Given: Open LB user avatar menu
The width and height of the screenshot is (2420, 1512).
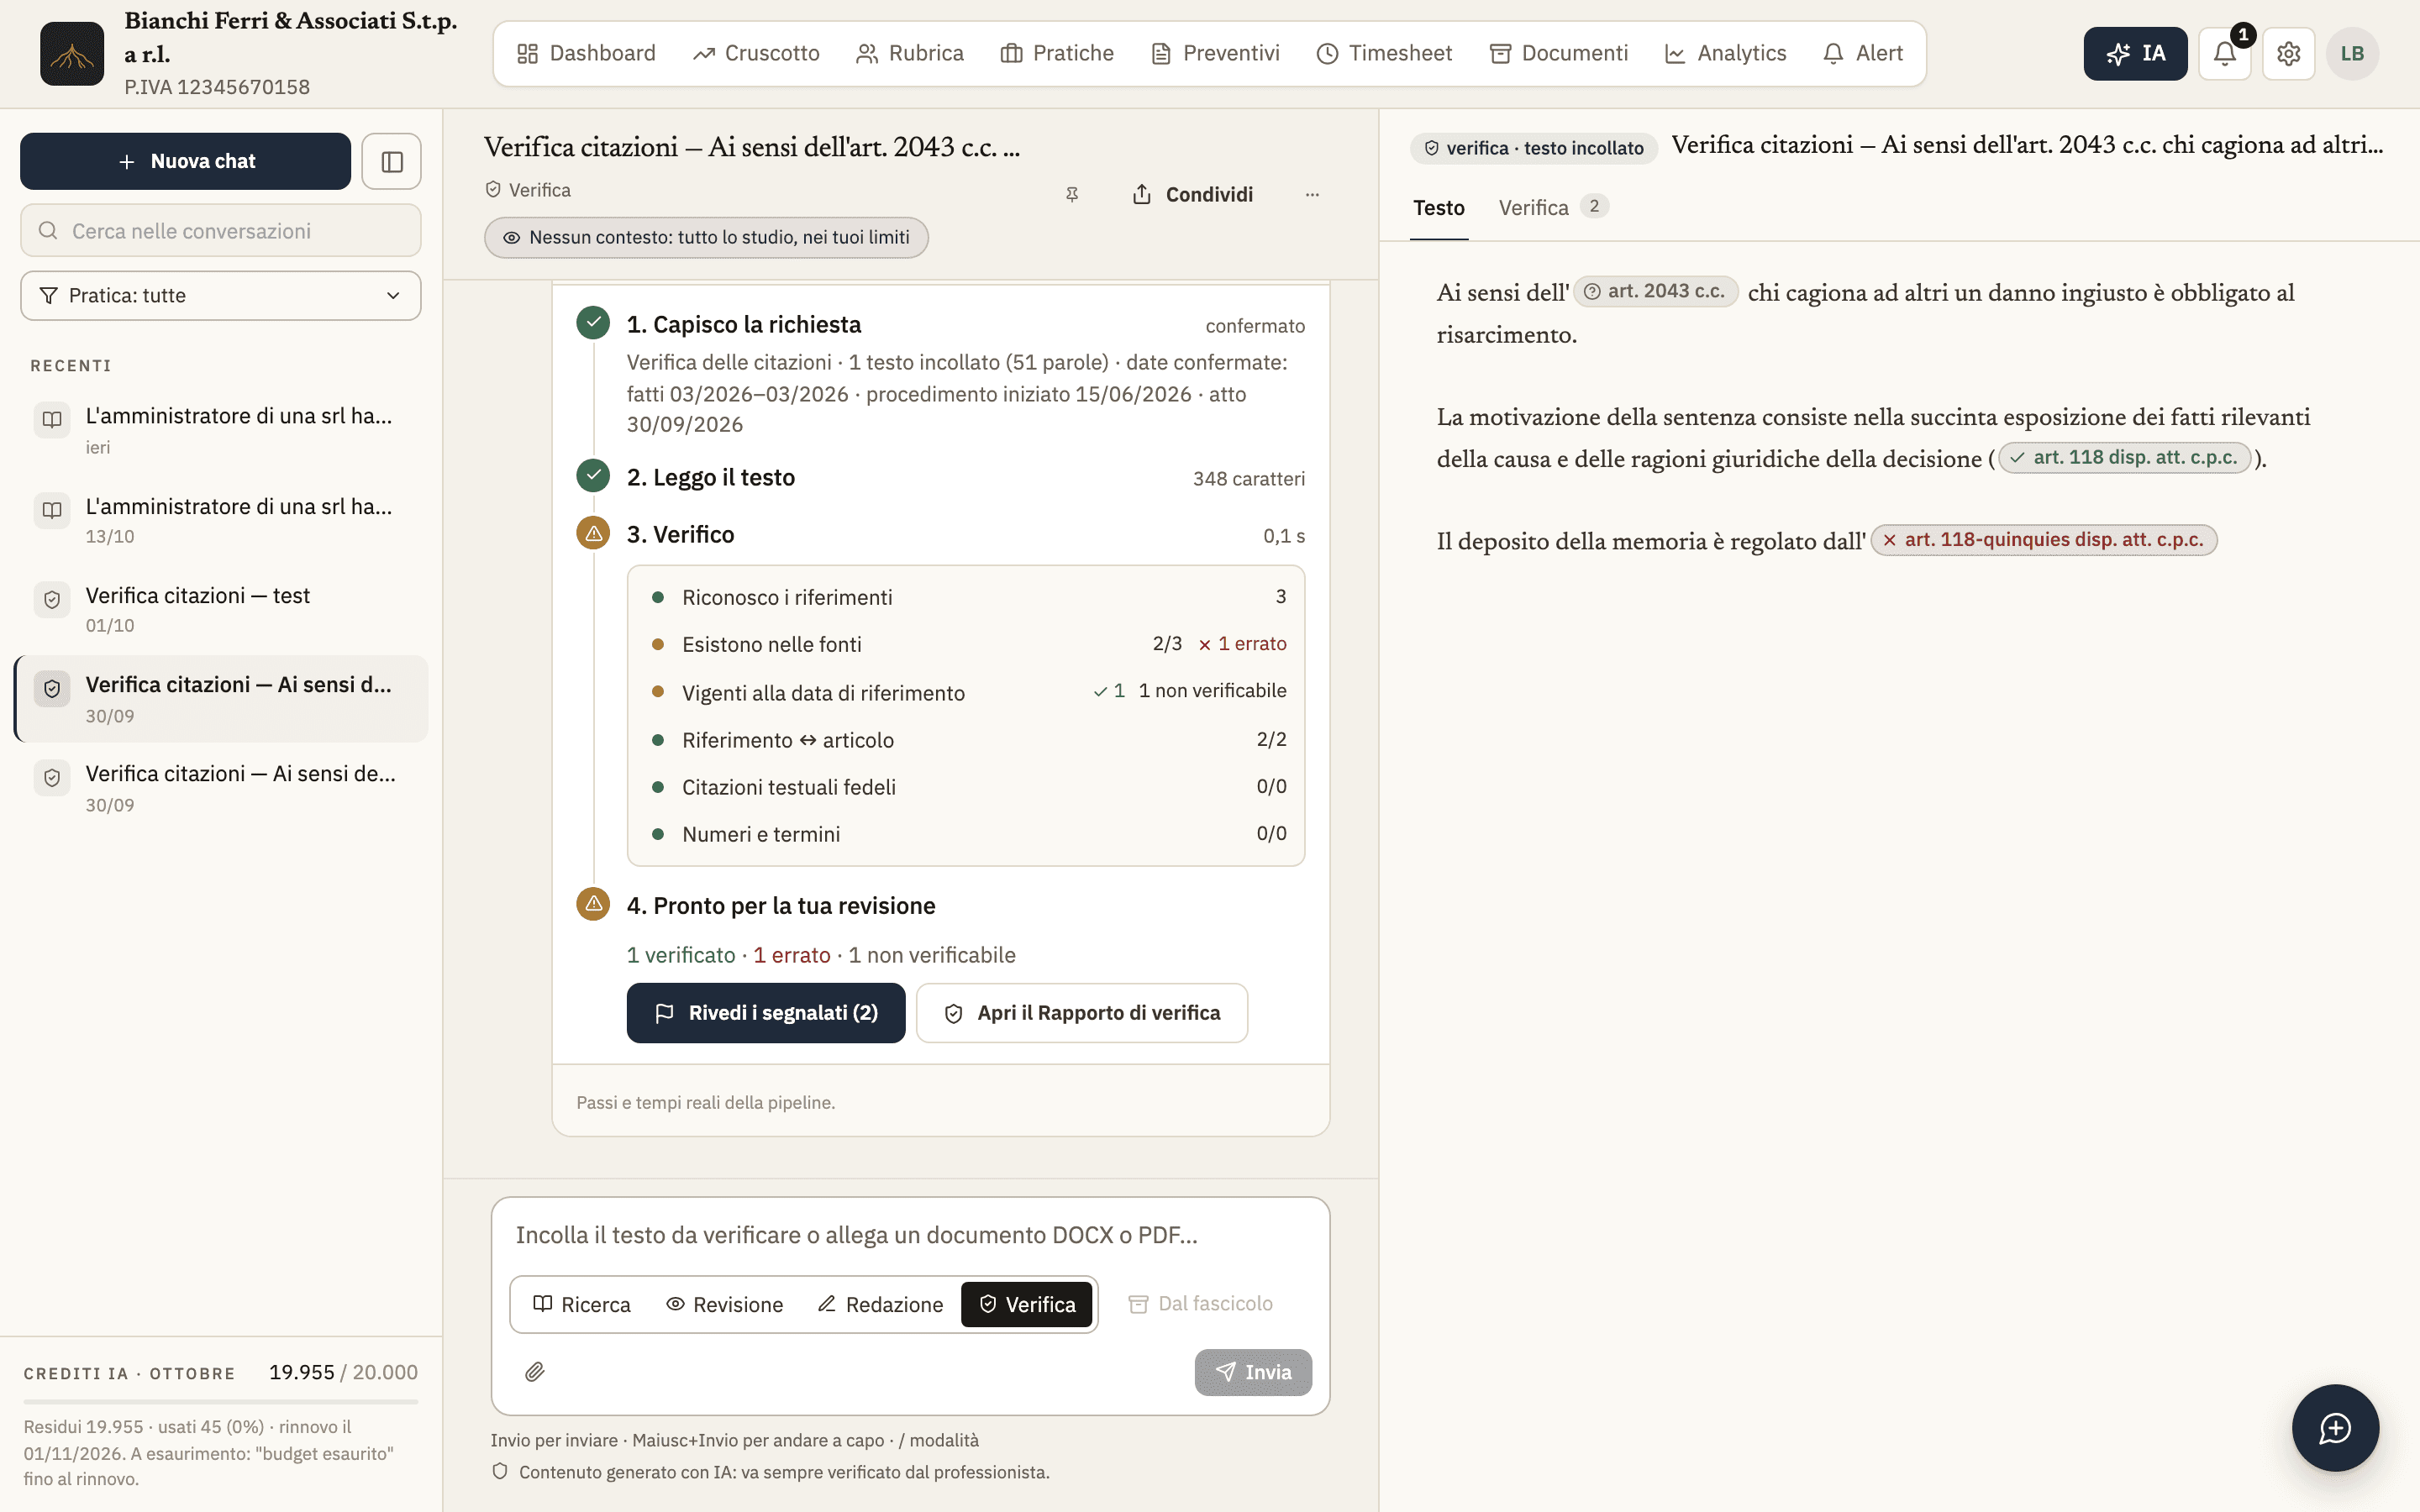Looking at the screenshot, I should pyautogui.click(x=2352, y=54).
